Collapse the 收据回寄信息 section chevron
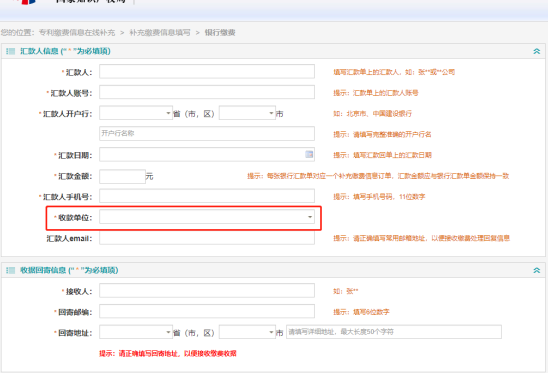Screen dimensions: 548x373 point(536,270)
